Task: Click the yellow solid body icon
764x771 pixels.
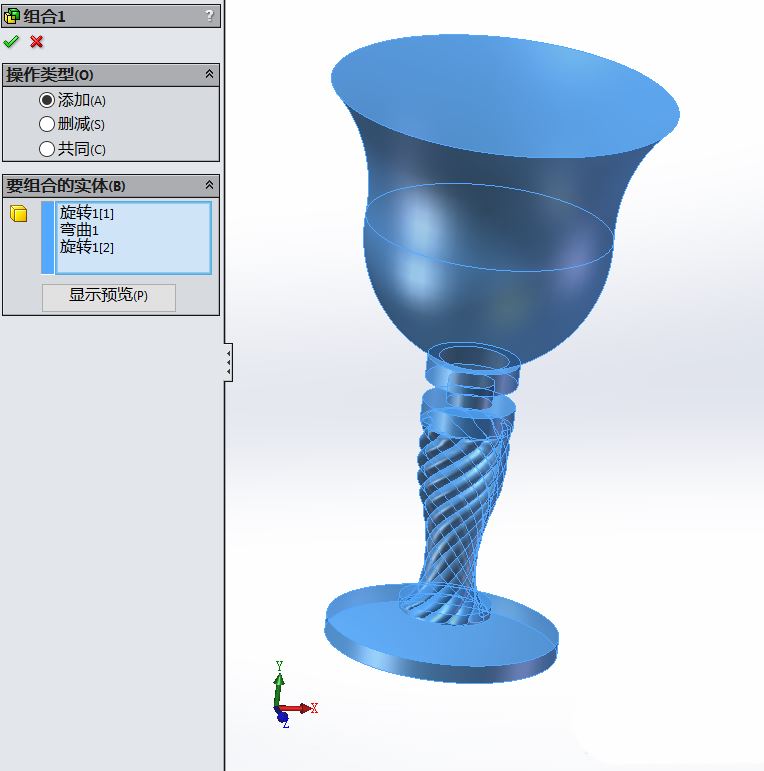Action: (19, 213)
